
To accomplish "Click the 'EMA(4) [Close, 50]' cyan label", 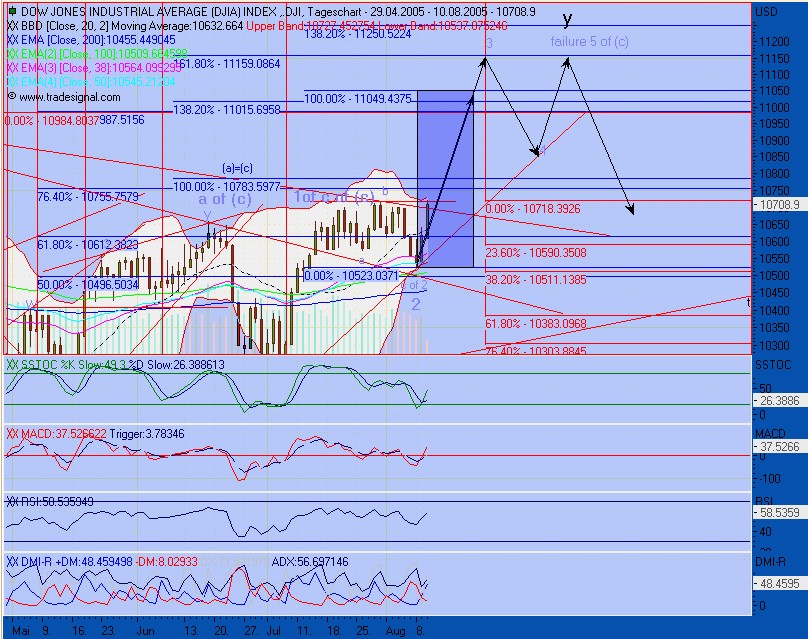I will click(x=98, y=81).
